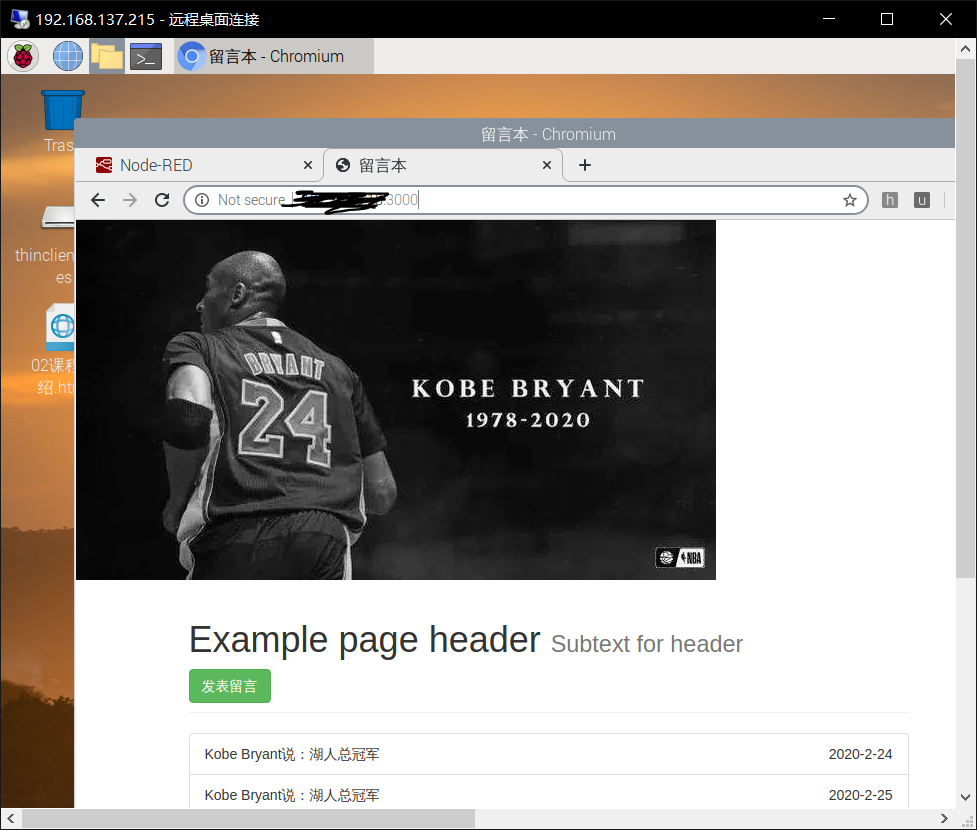This screenshot has height=830, width=977.
Task: Click the Kobe Bryant memorial image
Action: [396, 399]
